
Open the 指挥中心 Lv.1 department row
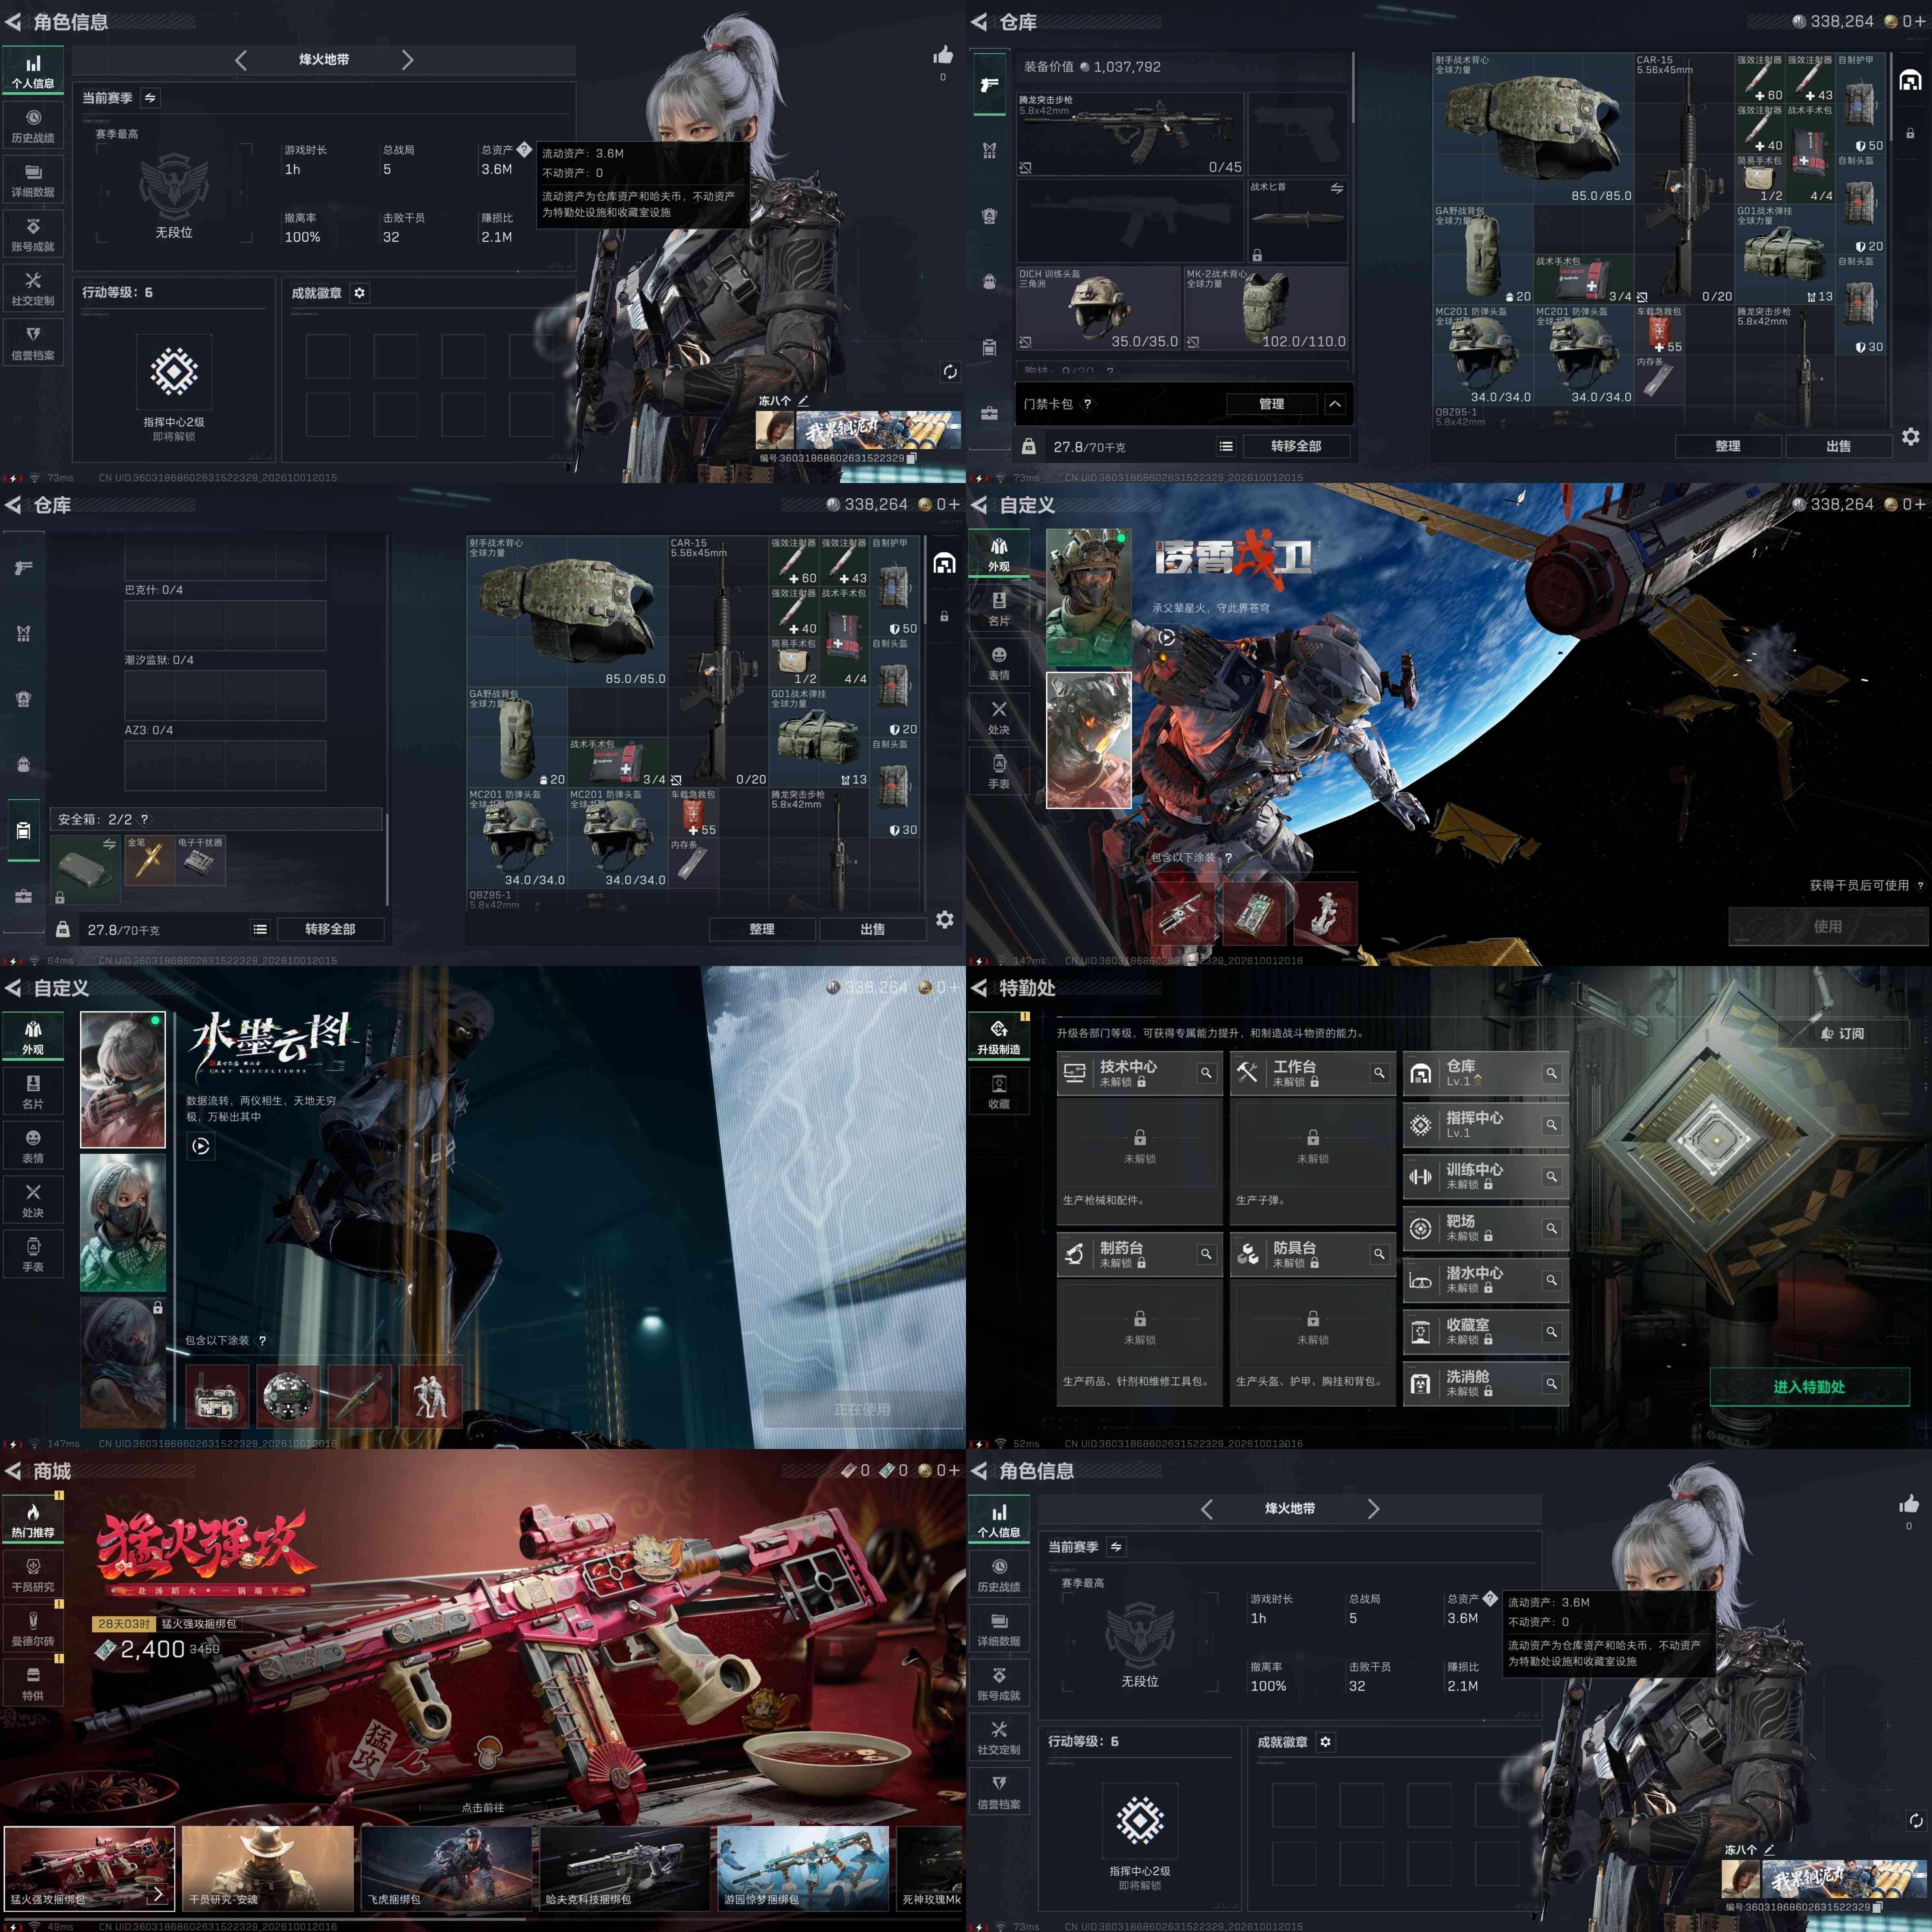pyautogui.click(x=1486, y=1125)
